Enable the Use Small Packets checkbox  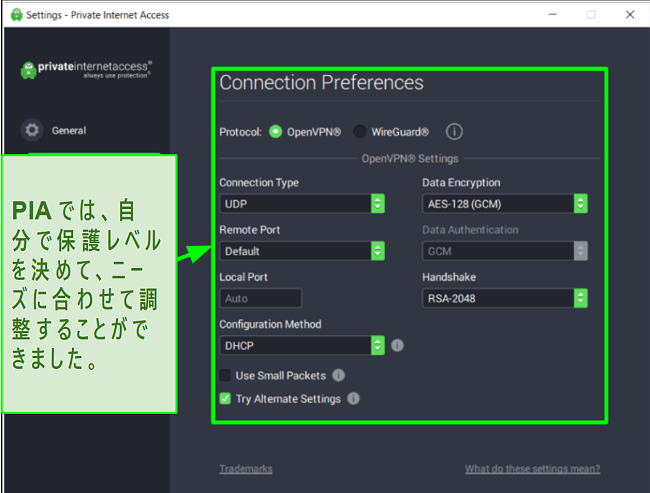pos(225,375)
